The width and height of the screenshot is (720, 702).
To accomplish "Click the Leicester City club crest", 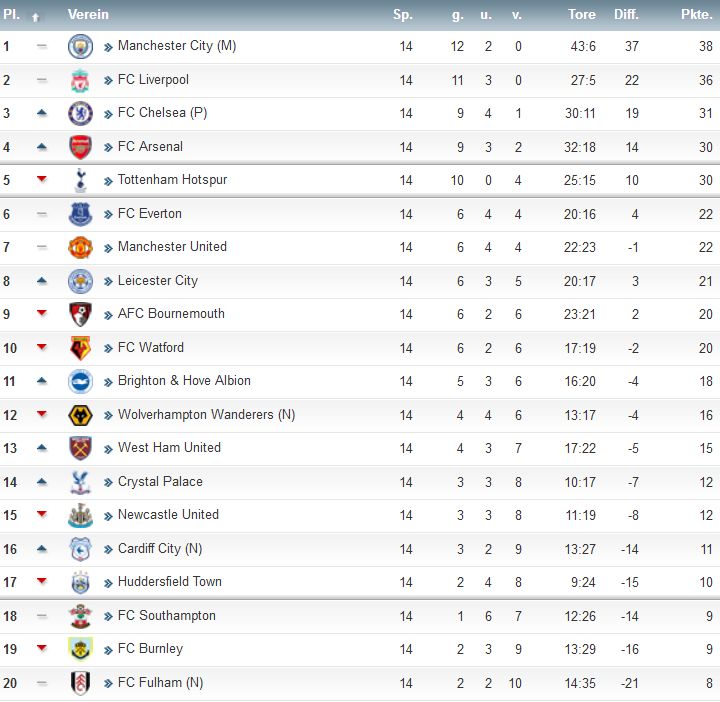I will tap(80, 281).
